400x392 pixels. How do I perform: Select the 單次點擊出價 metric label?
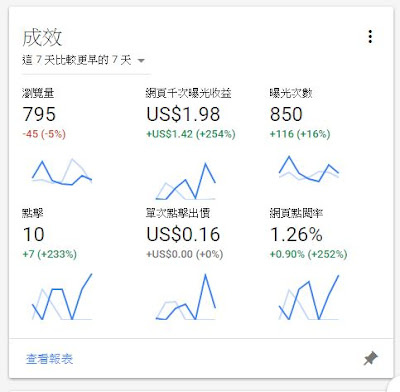click(x=178, y=213)
